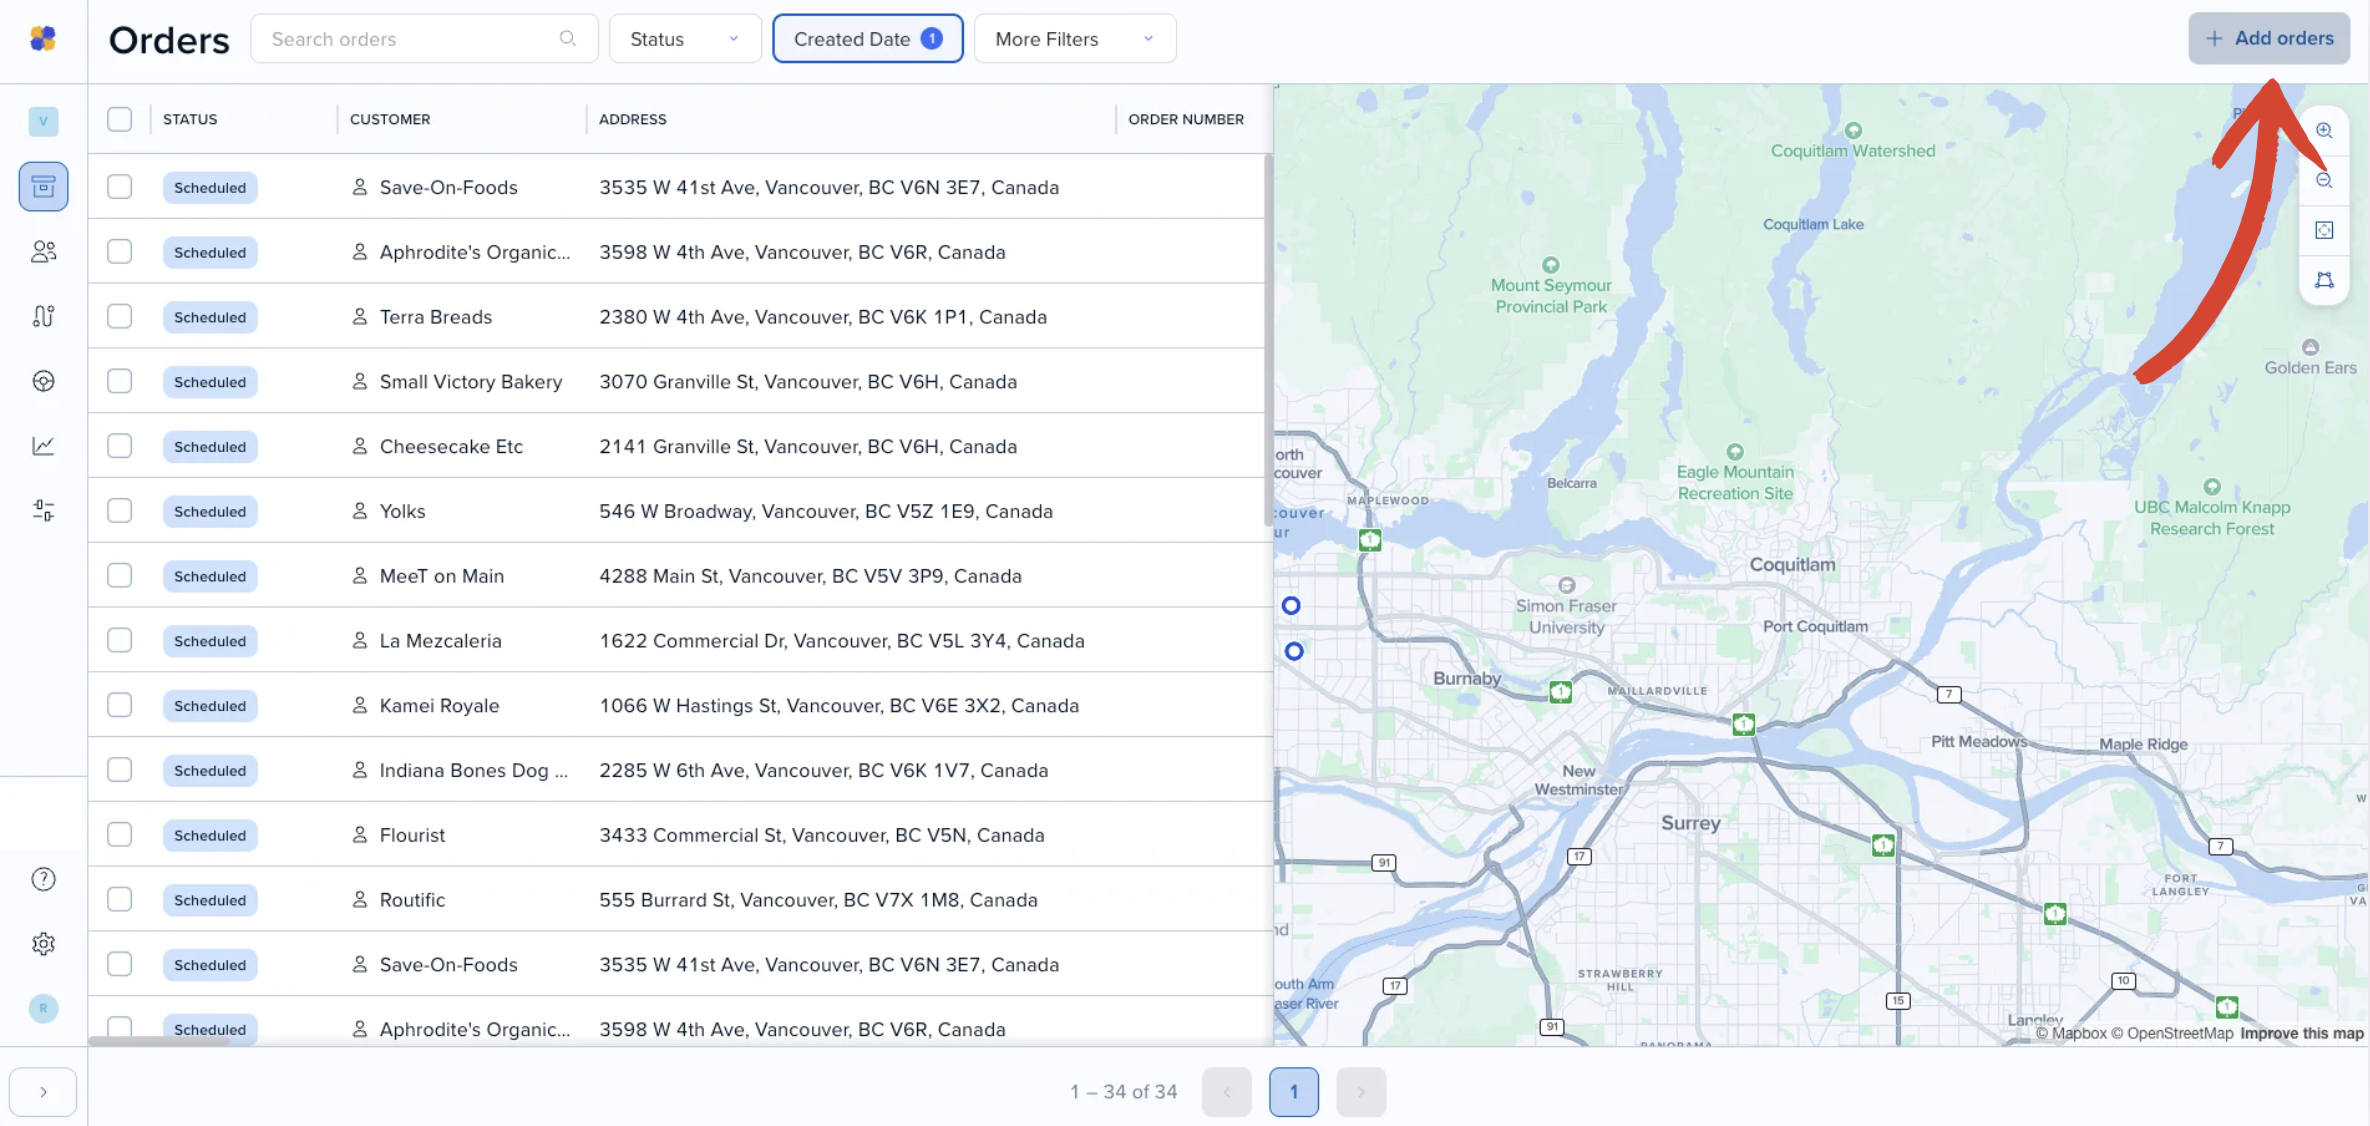Click the Routific logo icon
The image size is (2370, 1126).
click(x=43, y=39)
